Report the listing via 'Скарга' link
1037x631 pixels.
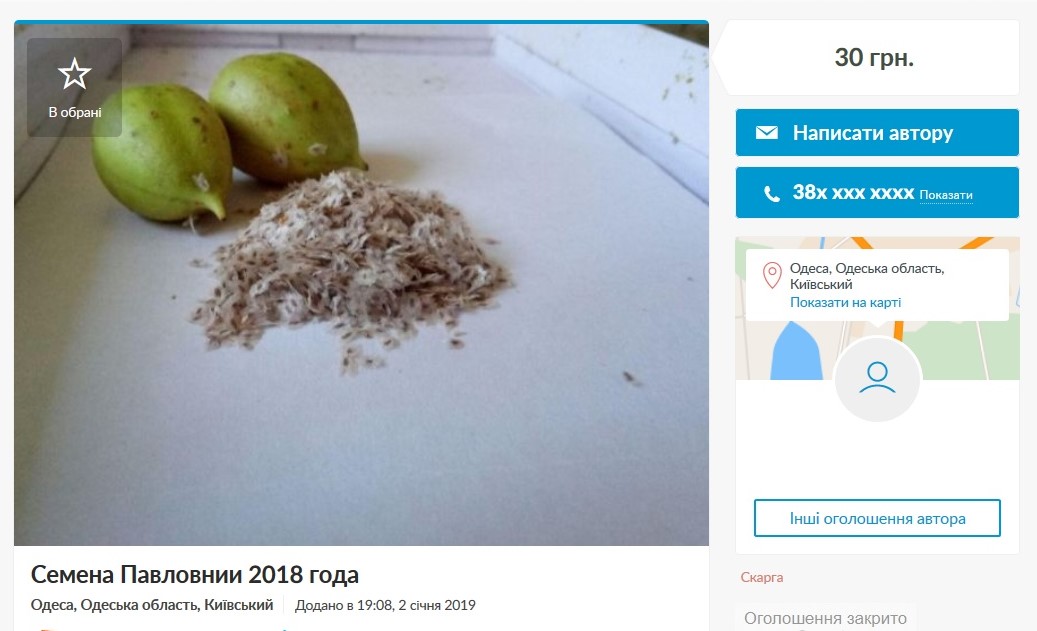coord(762,577)
